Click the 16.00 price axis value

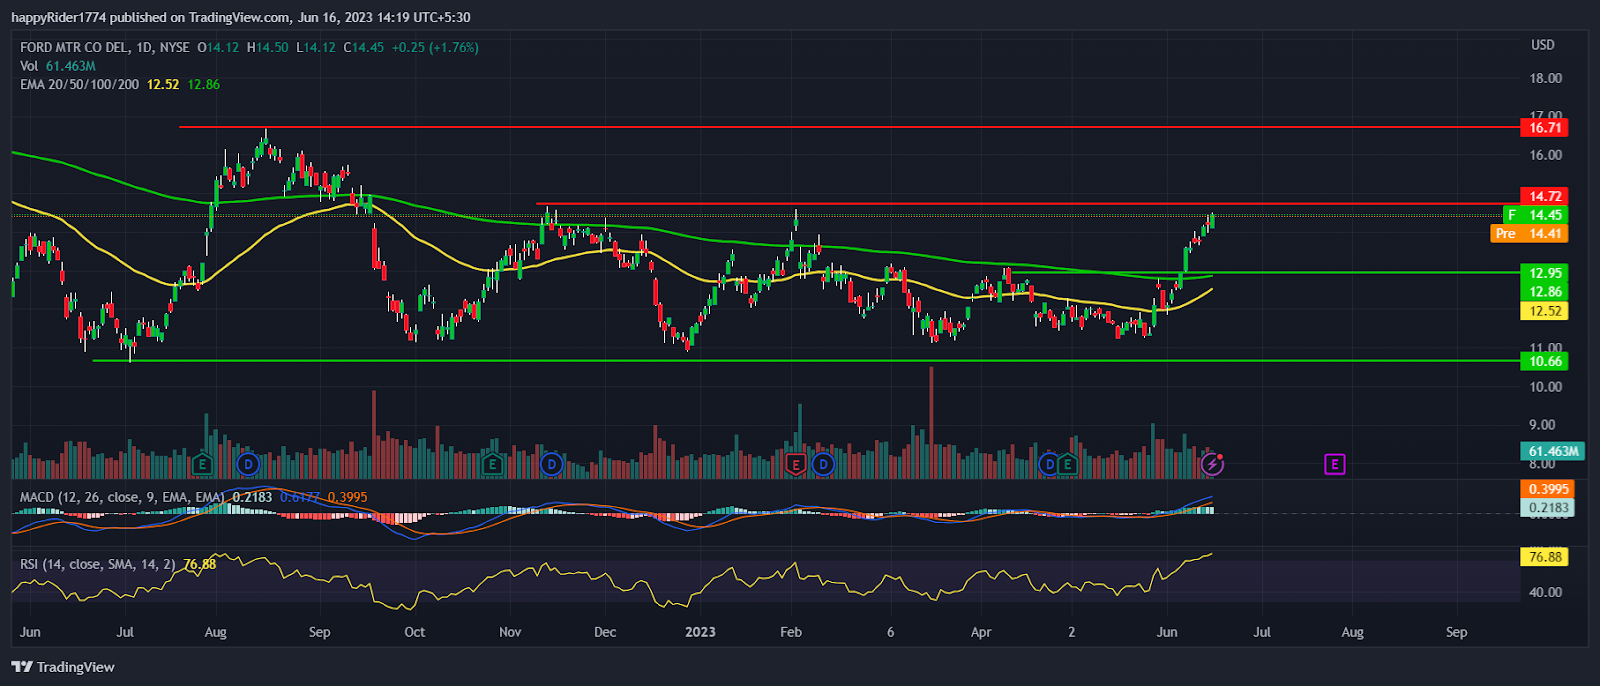tap(1546, 155)
